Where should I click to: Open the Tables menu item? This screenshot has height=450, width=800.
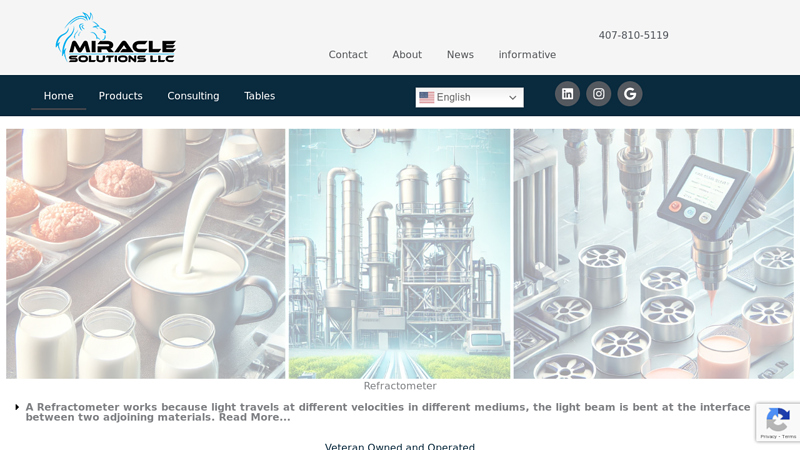tap(259, 96)
